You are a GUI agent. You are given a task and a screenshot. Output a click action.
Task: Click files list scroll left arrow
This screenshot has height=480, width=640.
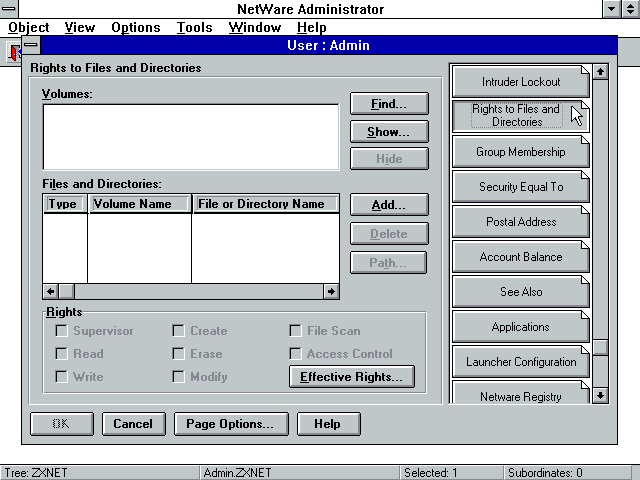pos(51,291)
